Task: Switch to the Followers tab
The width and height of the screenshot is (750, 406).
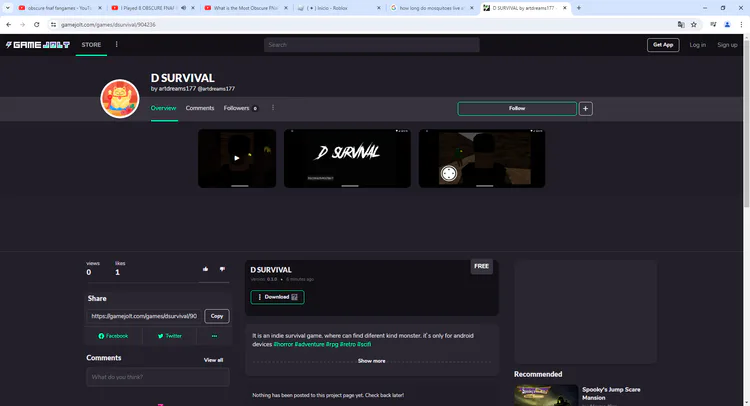Action: pyautogui.click(x=241, y=108)
